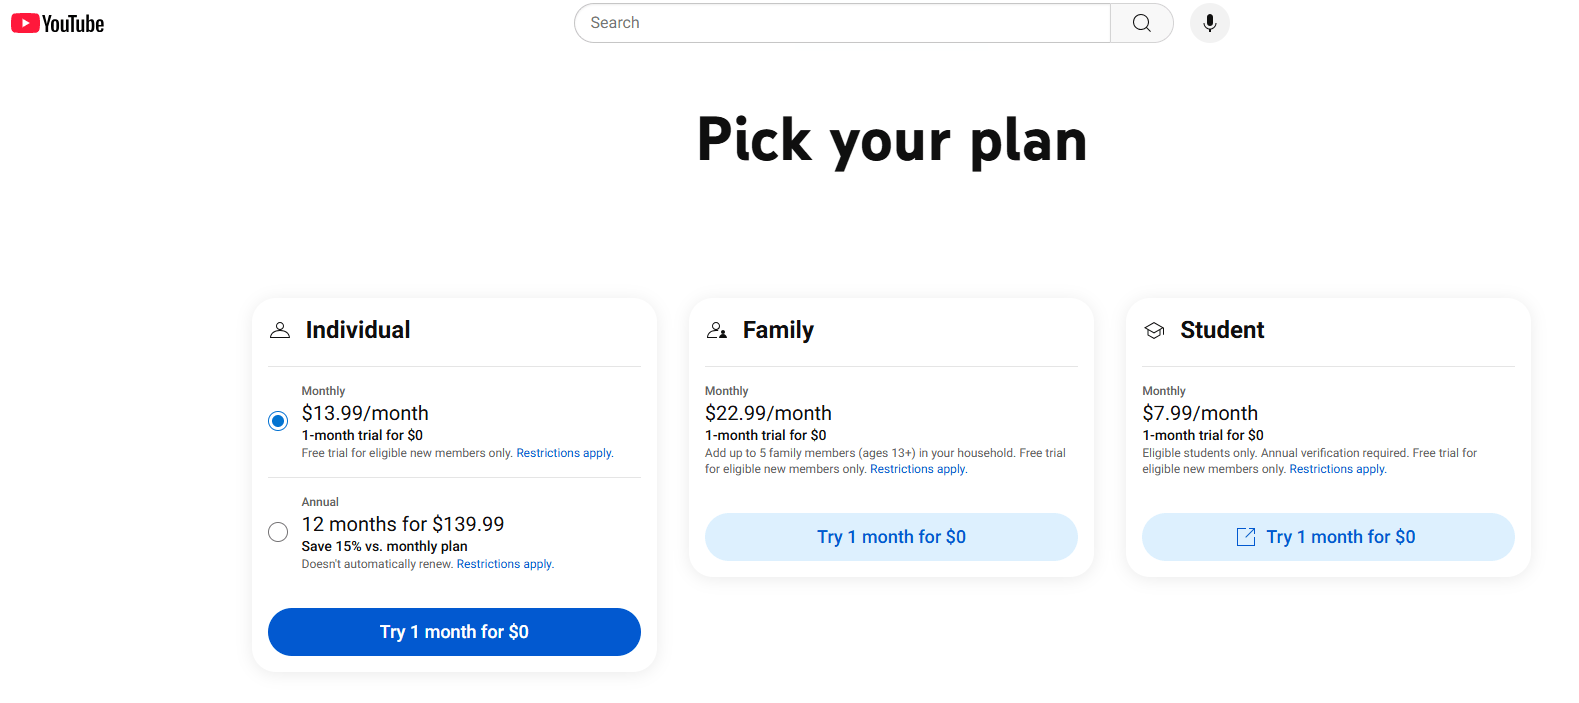Click the external link icon in the Student trial button

(1245, 536)
